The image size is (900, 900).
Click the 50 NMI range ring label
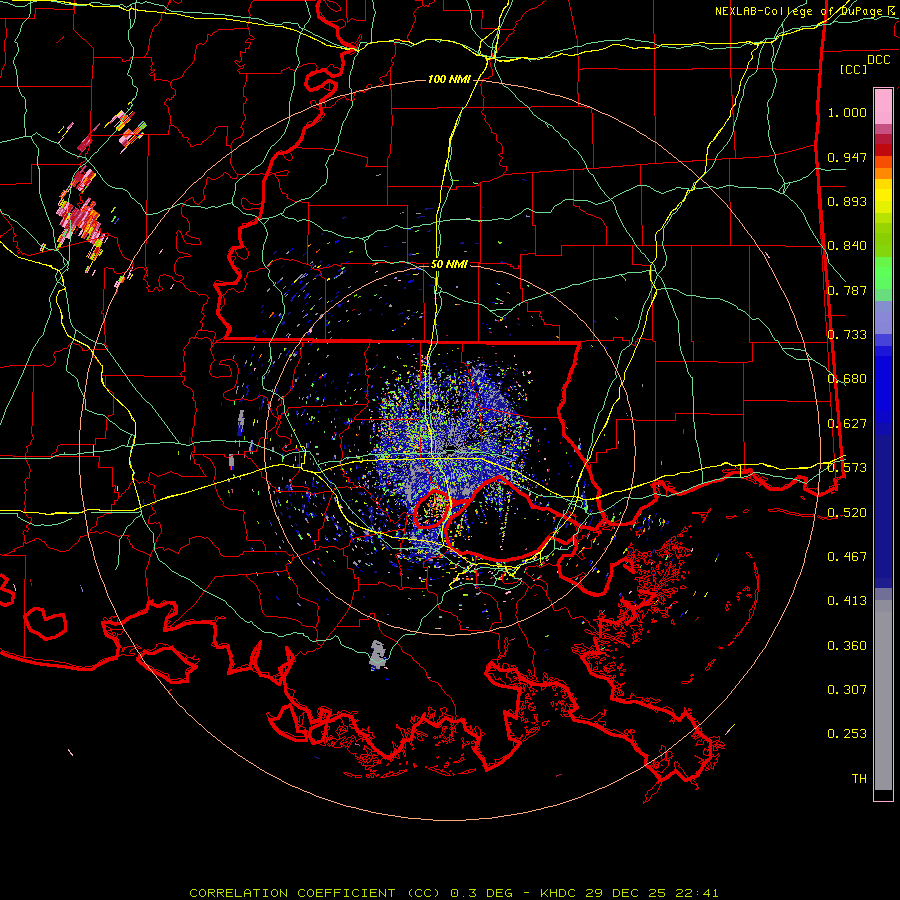(449, 264)
